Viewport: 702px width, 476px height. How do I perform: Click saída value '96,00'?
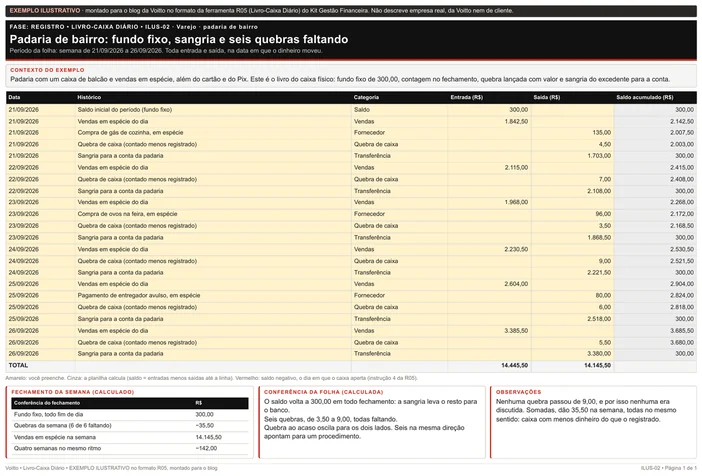[x=603, y=214]
